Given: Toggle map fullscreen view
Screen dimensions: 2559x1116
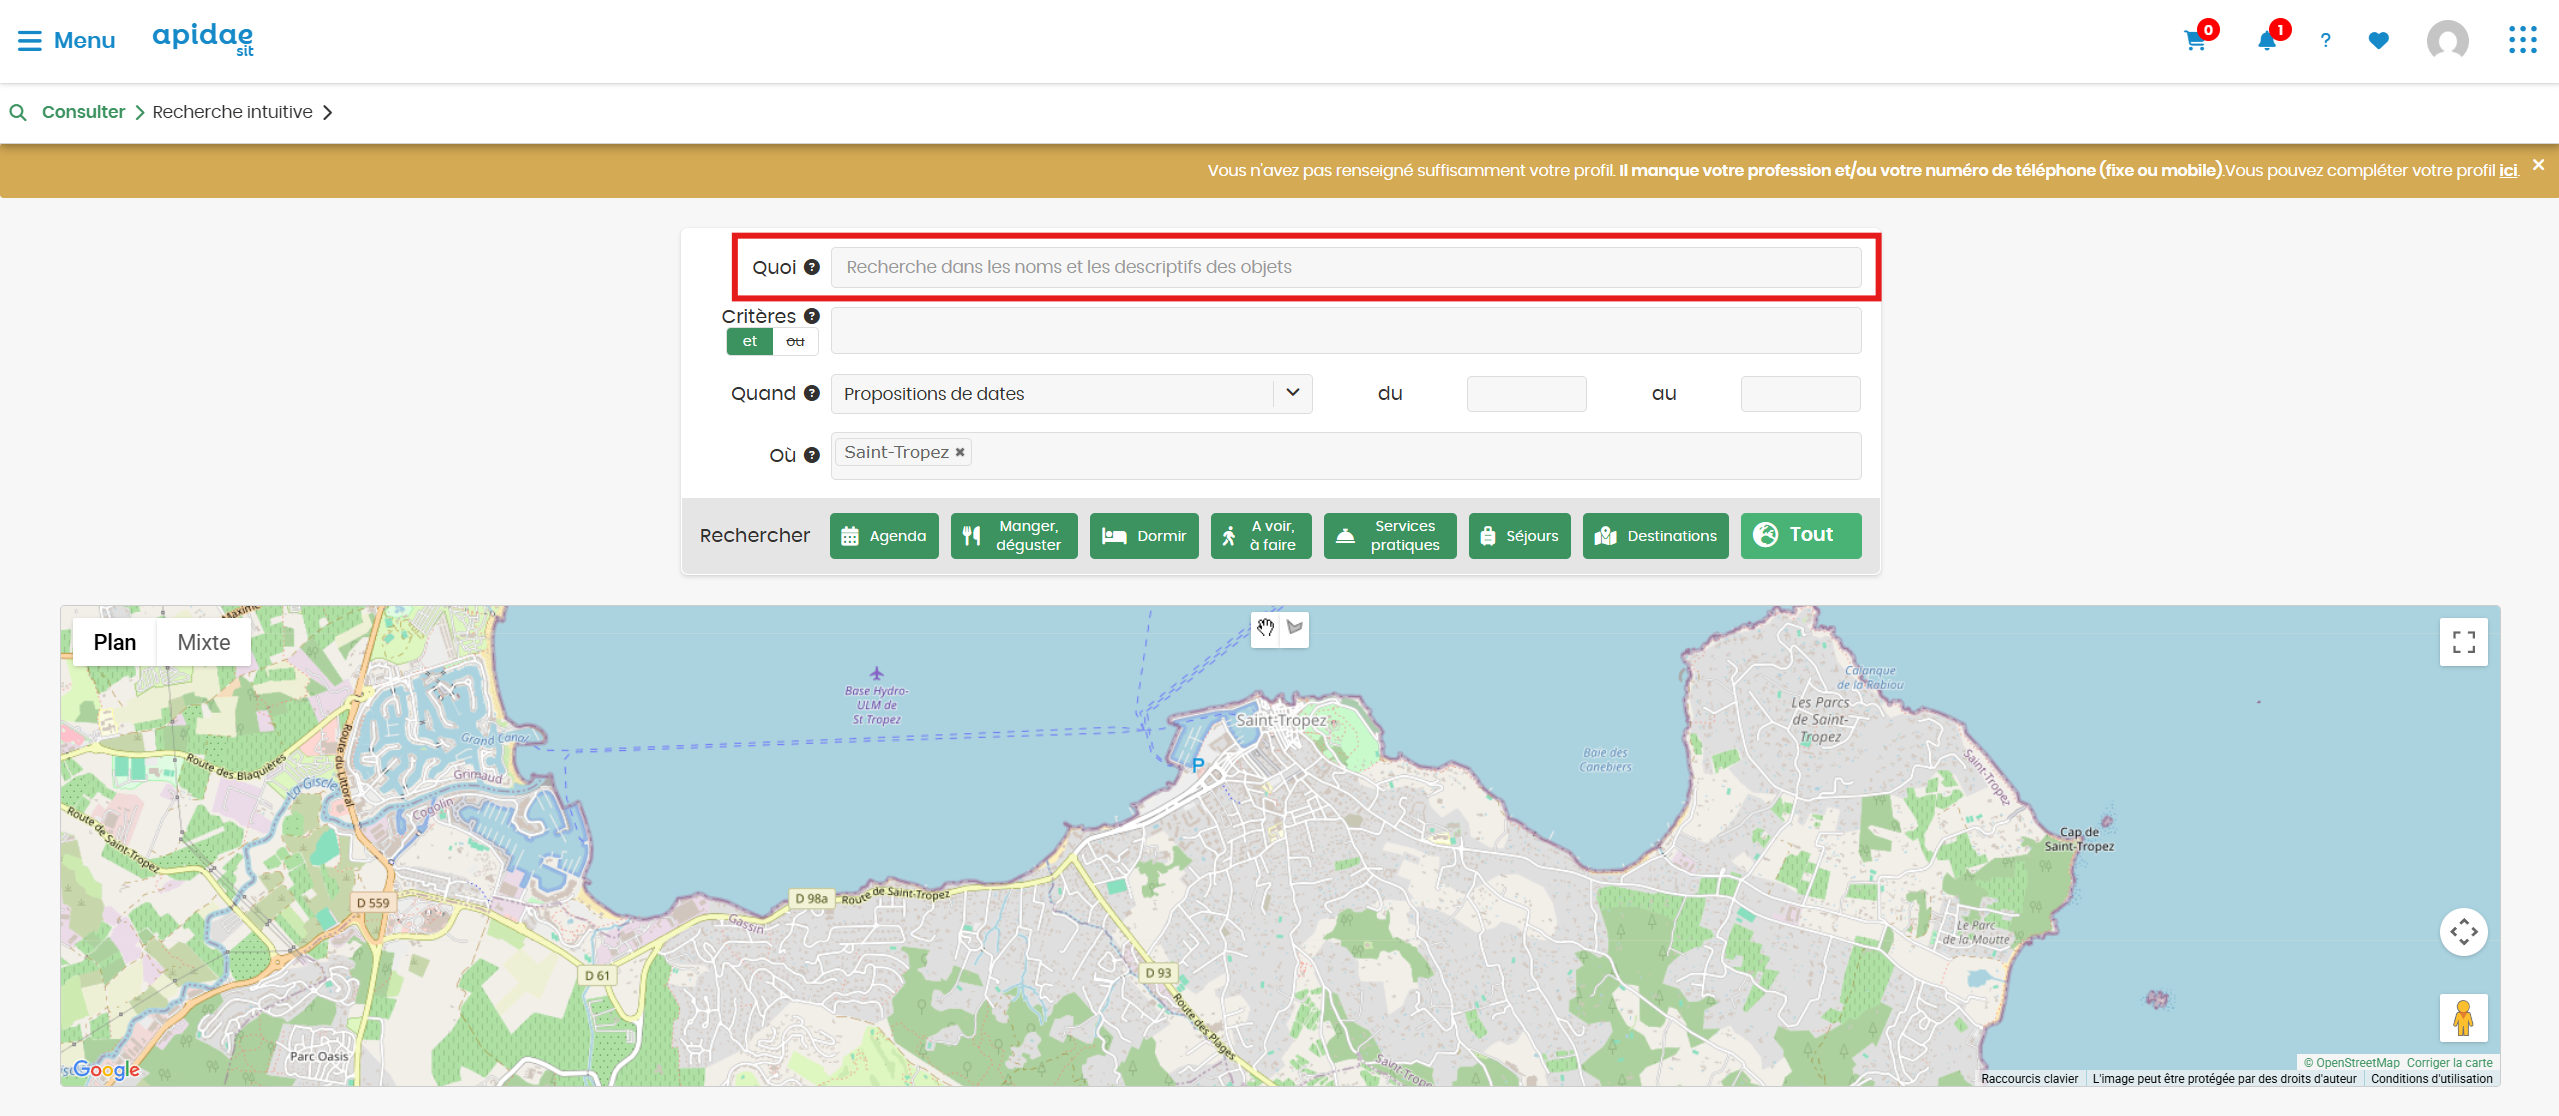Looking at the screenshot, I should pos(2464,642).
